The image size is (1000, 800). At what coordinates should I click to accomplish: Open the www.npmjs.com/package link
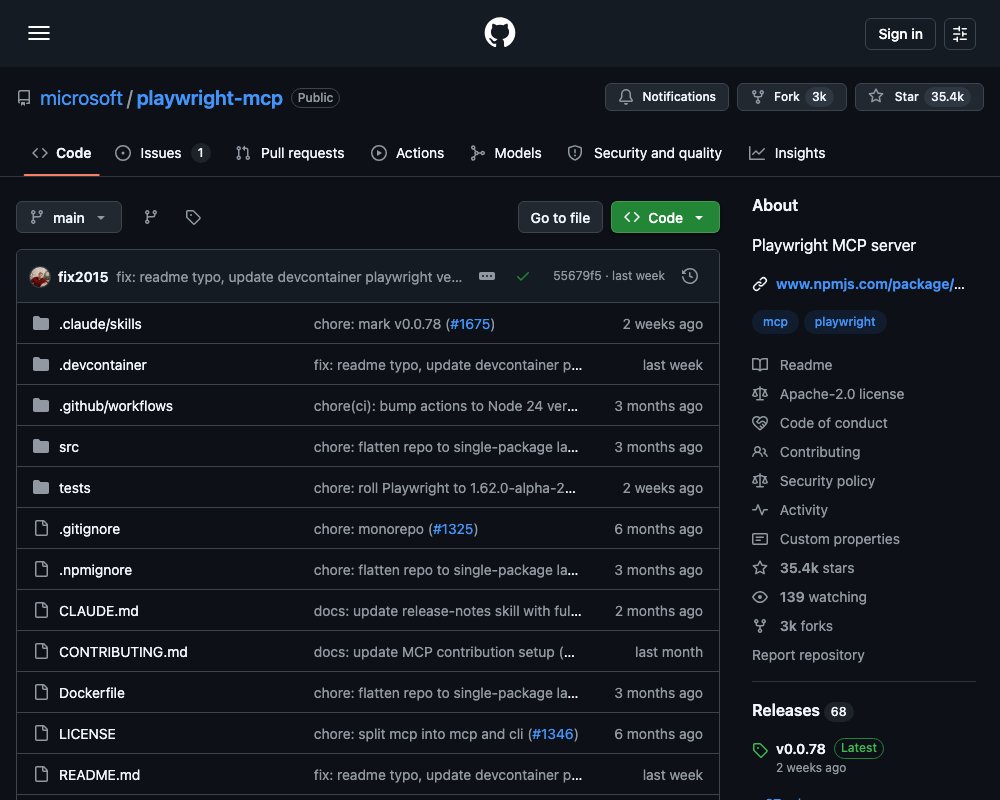870,284
